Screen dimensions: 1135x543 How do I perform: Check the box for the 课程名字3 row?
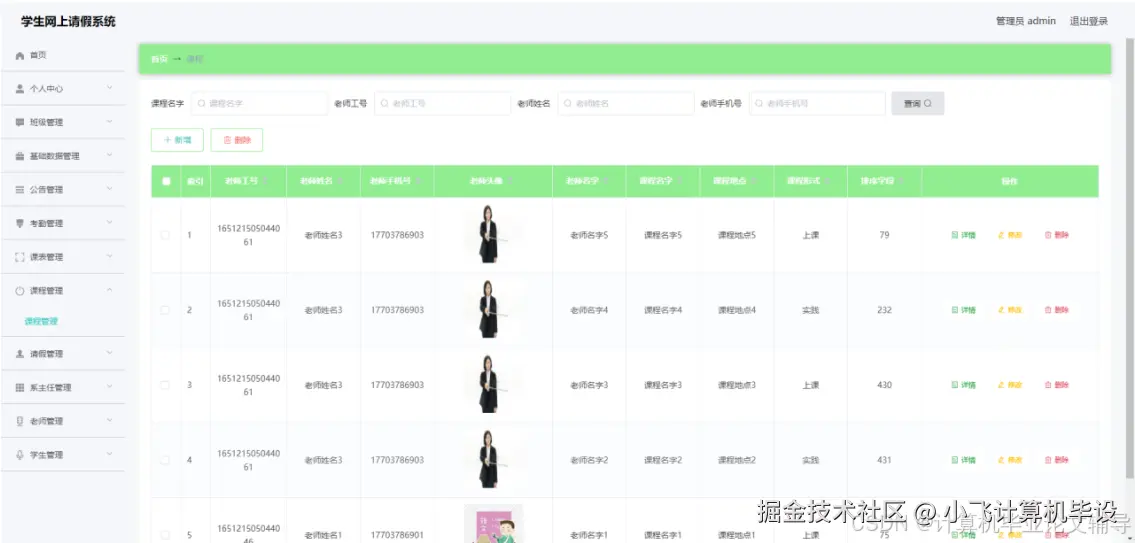pyautogui.click(x=165, y=385)
